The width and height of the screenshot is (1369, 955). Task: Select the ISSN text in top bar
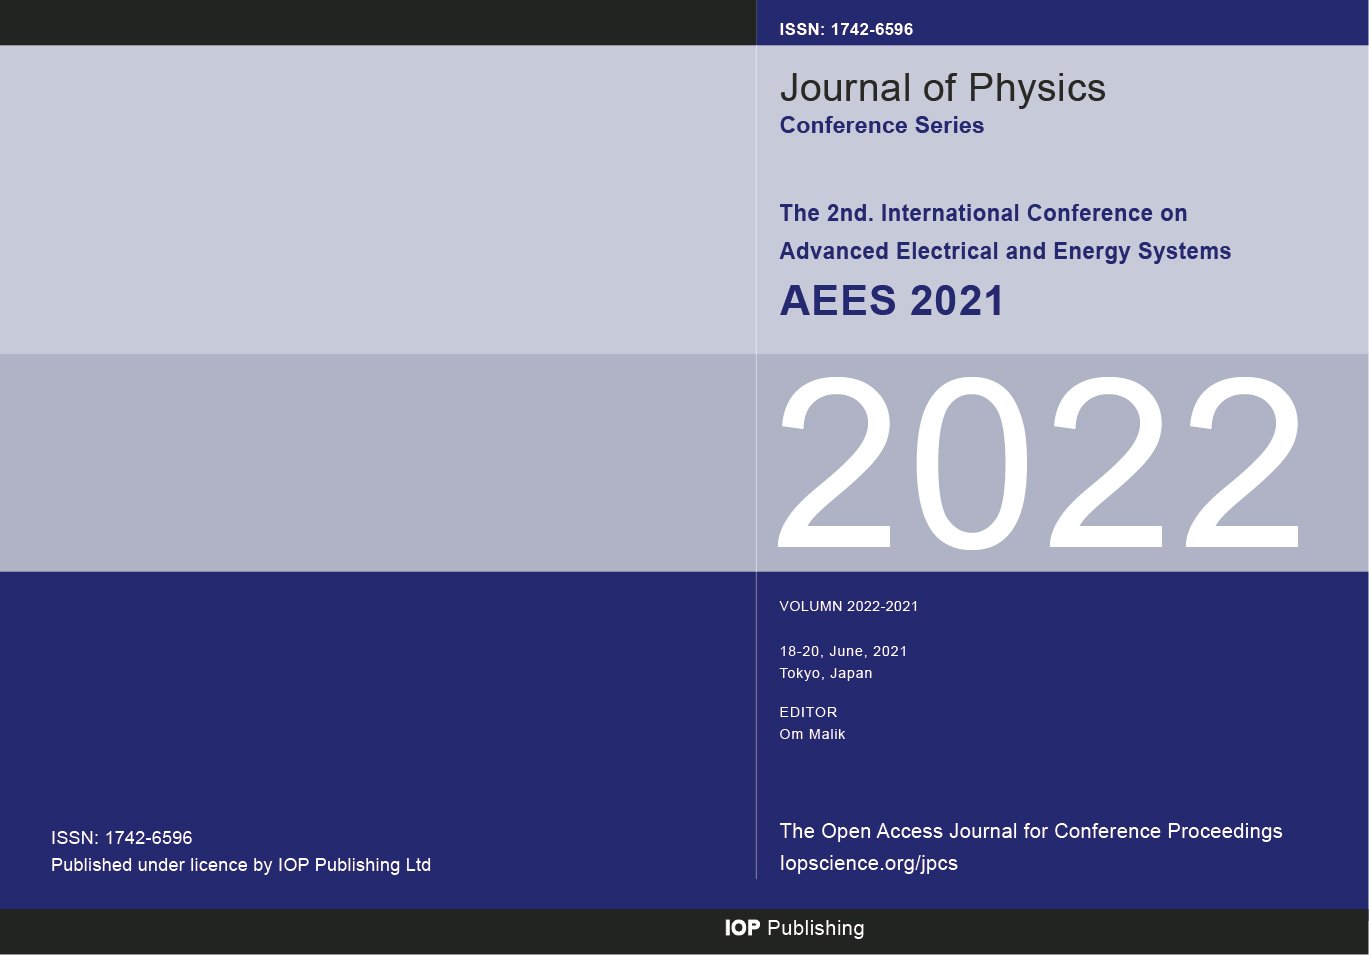pyautogui.click(x=845, y=29)
